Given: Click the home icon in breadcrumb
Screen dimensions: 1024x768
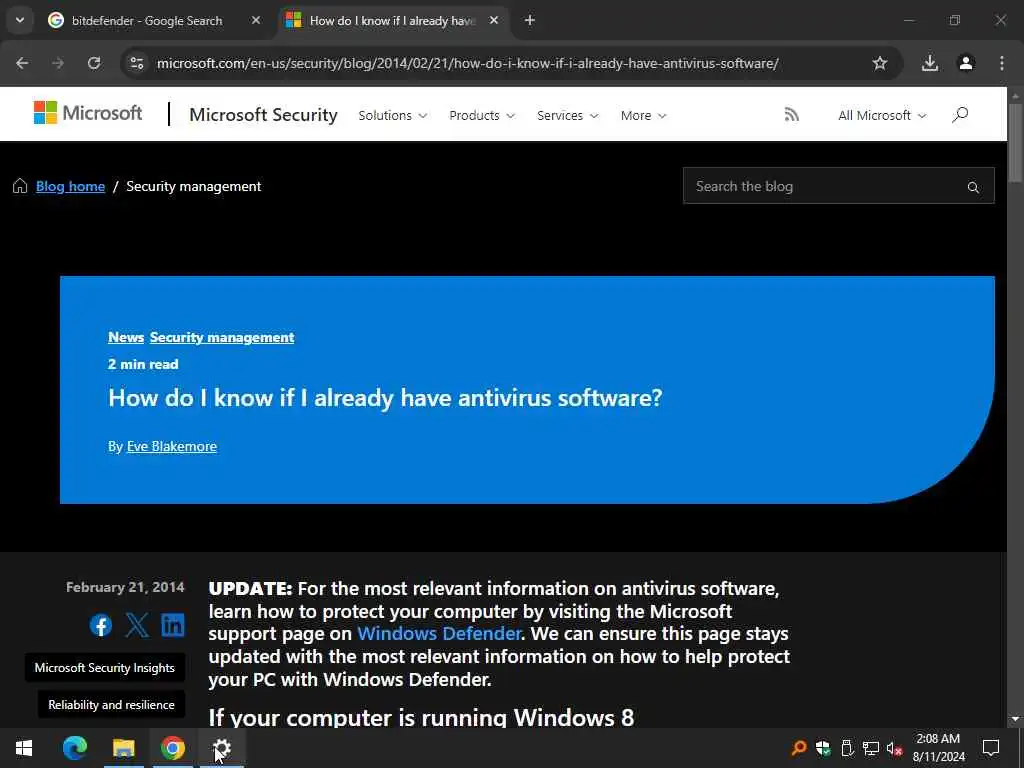Looking at the screenshot, I should tap(20, 186).
